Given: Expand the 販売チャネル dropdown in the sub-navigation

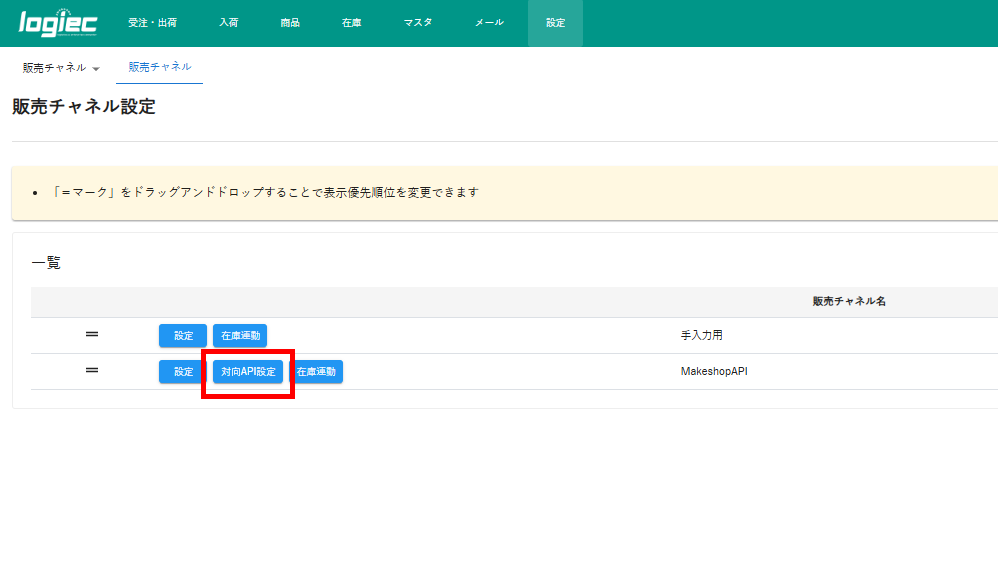Looking at the screenshot, I should coord(61,68).
